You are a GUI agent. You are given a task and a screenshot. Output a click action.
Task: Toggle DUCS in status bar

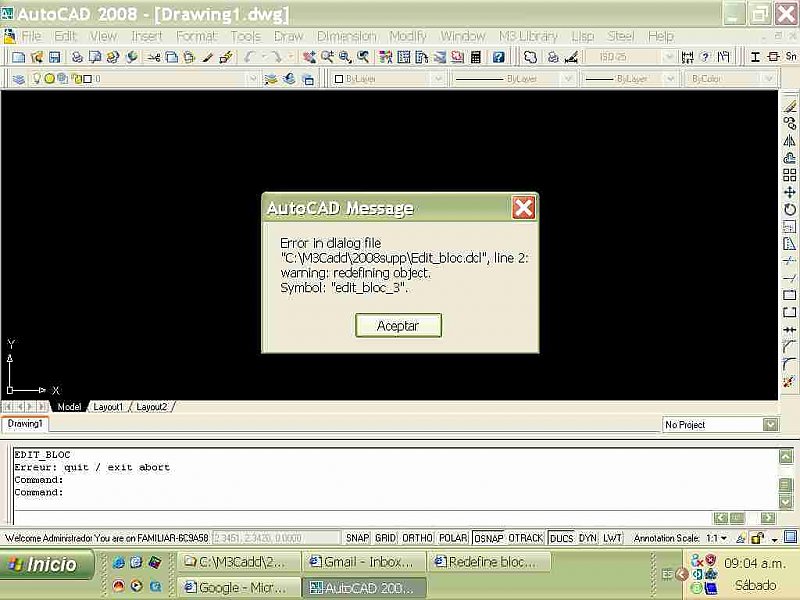(x=561, y=538)
